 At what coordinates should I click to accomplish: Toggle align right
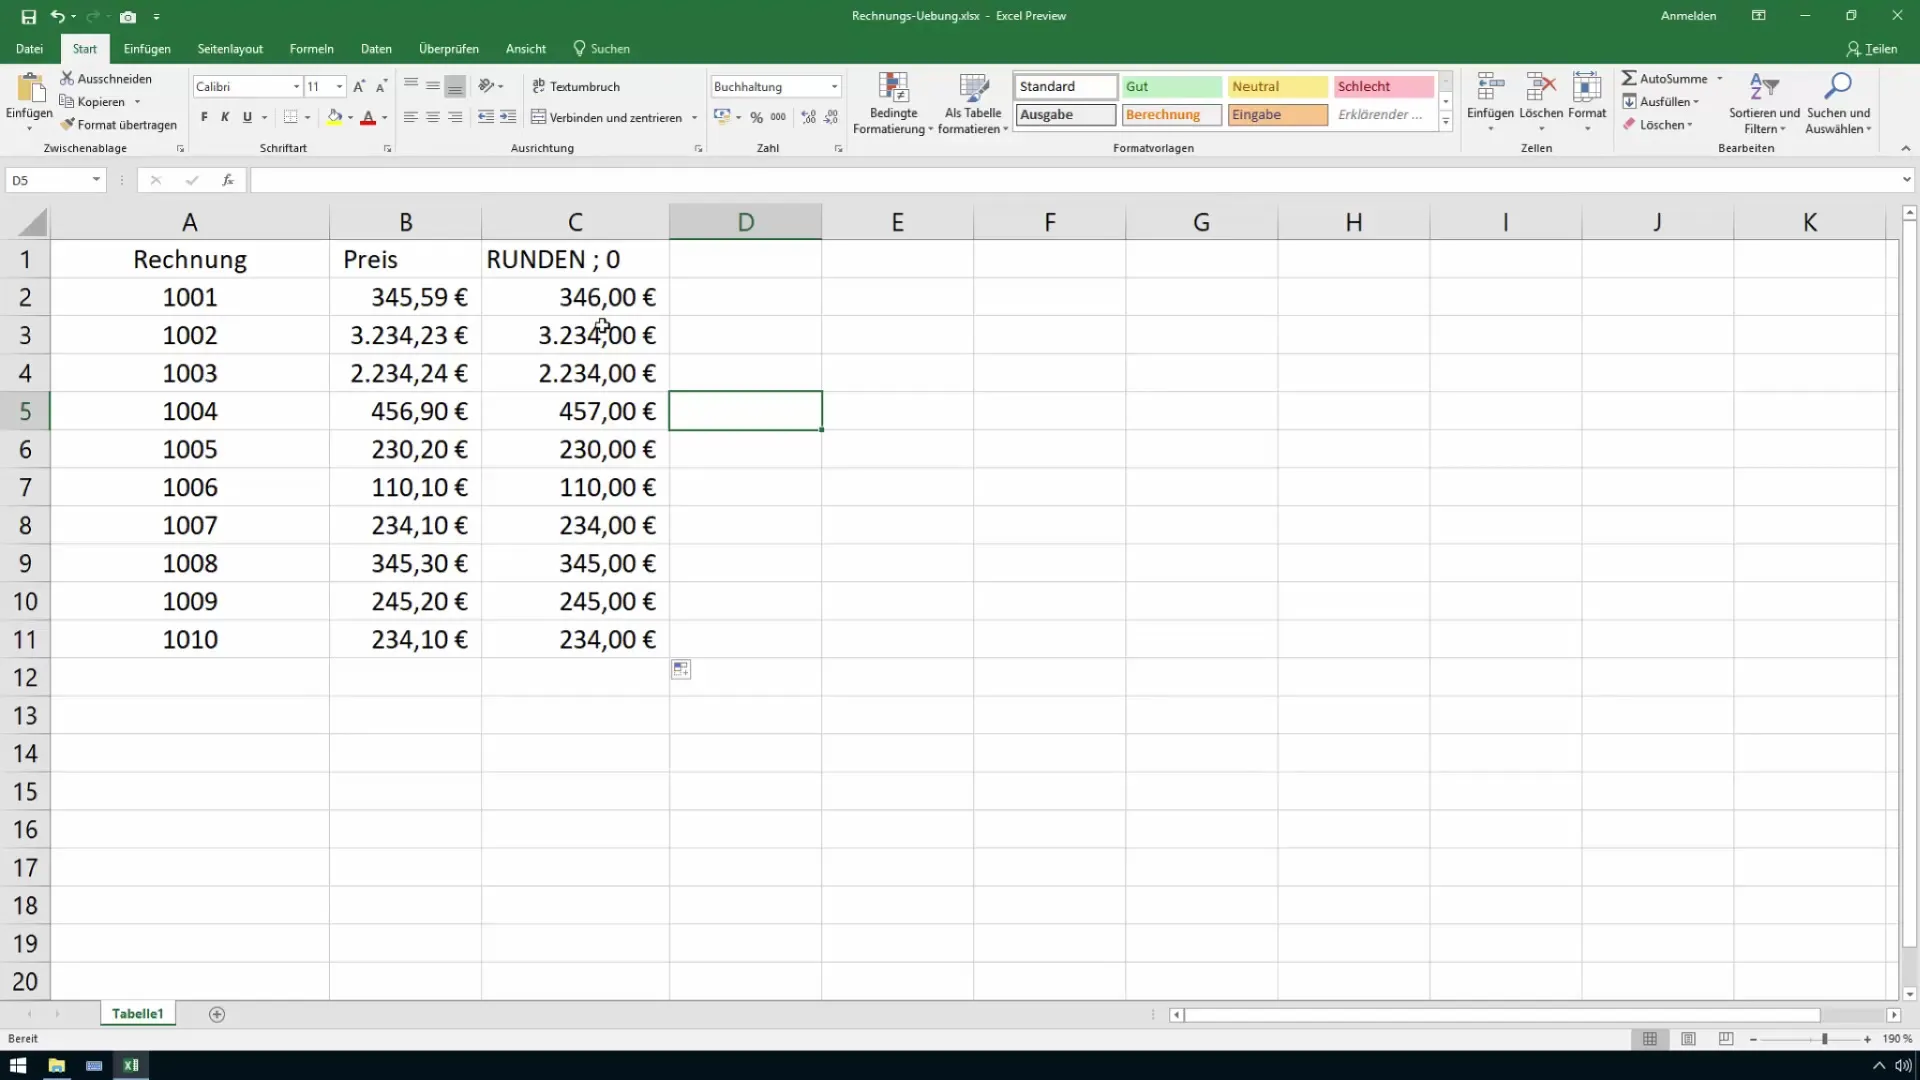455,117
